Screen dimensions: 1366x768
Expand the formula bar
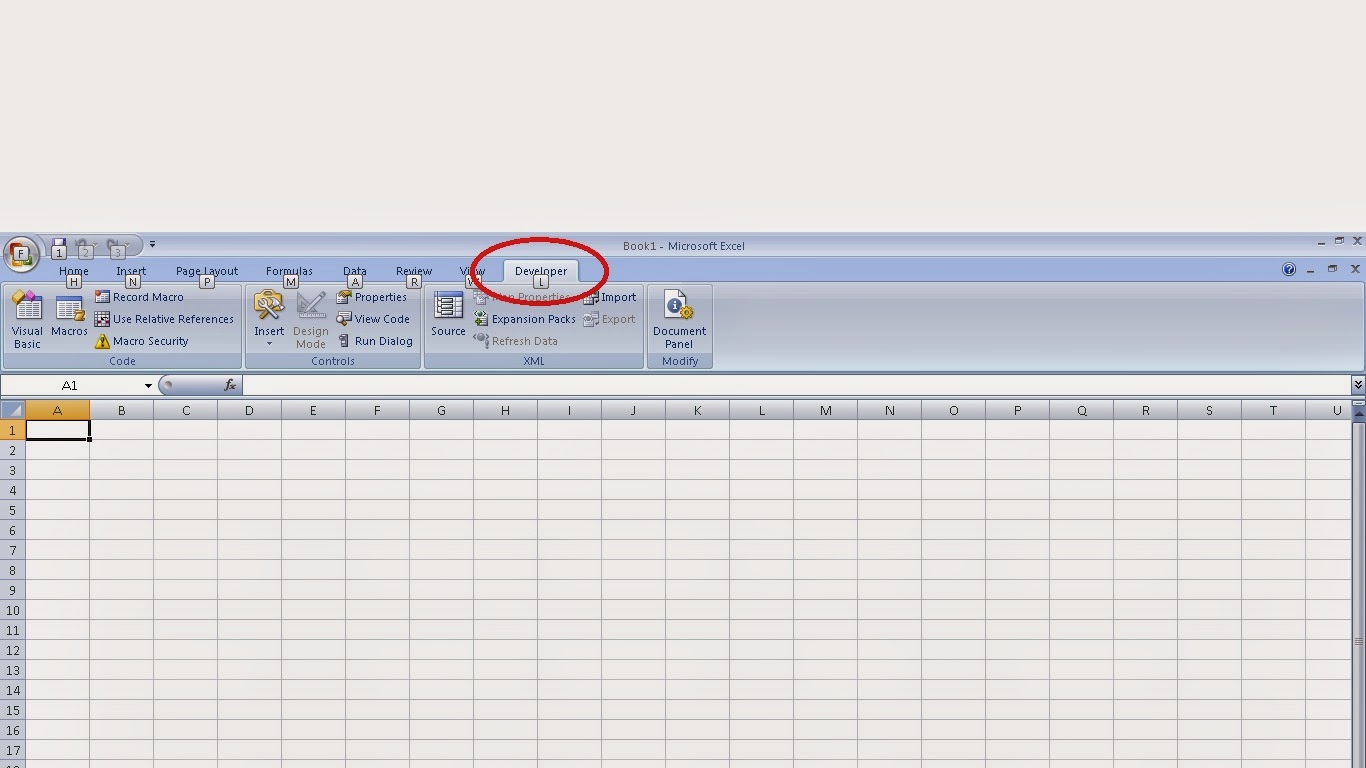tap(1358, 385)
